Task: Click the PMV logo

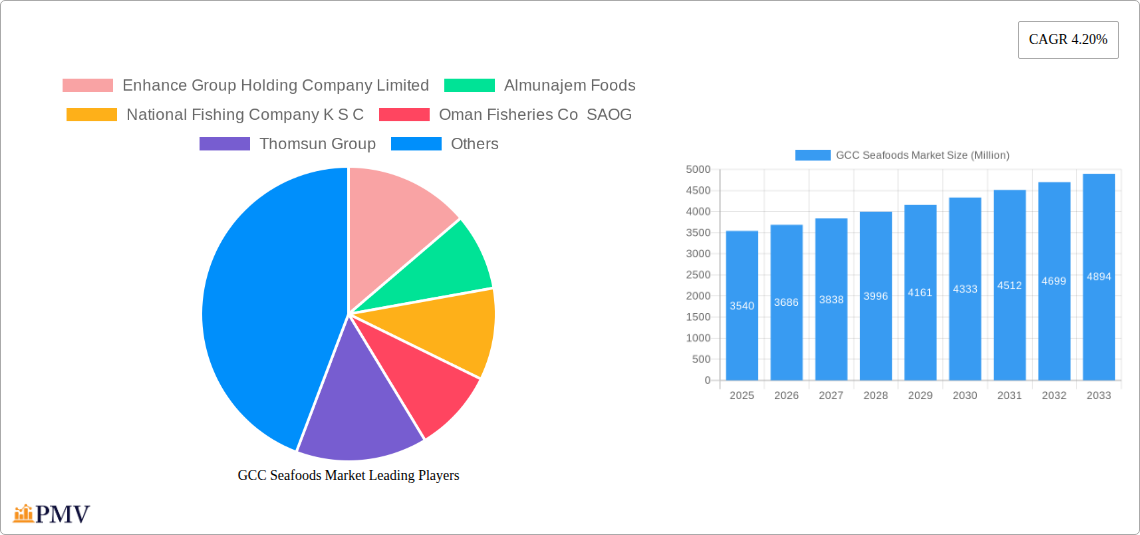Action: (x=52, y=514)
